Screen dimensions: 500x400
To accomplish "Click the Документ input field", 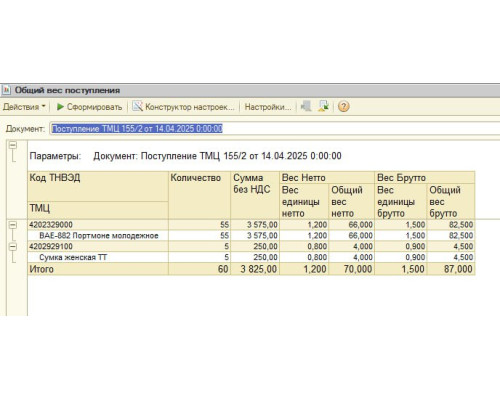I will pos(275,129).
